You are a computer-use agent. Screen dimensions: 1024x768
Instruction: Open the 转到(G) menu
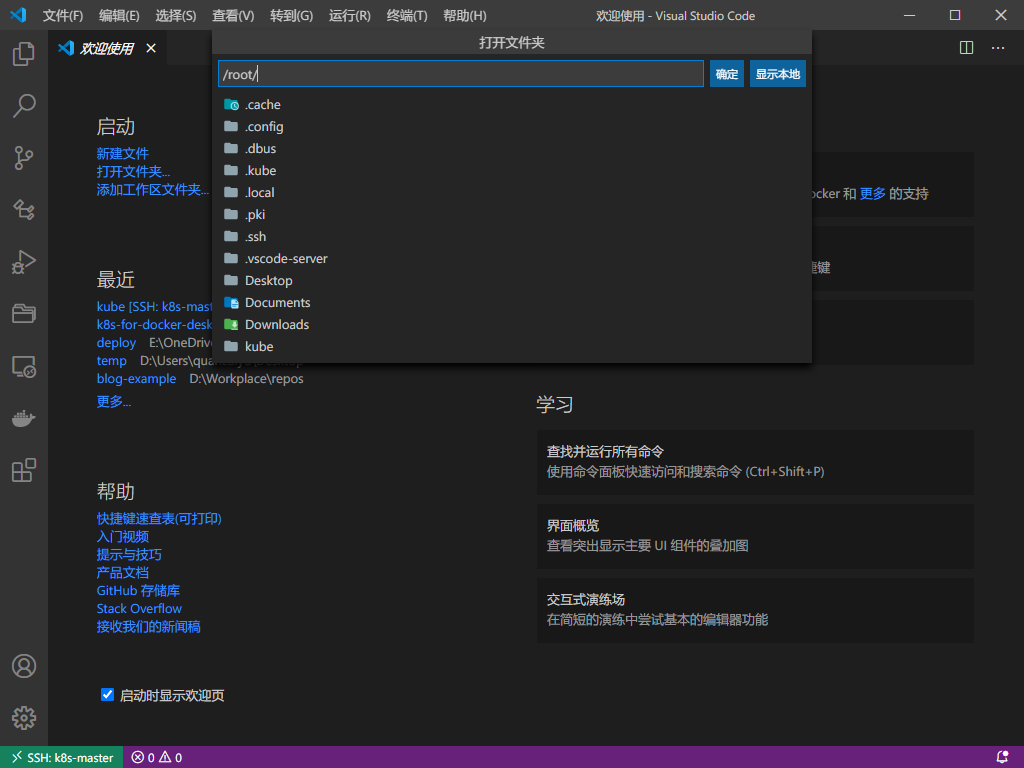click(x=291, y=16)
